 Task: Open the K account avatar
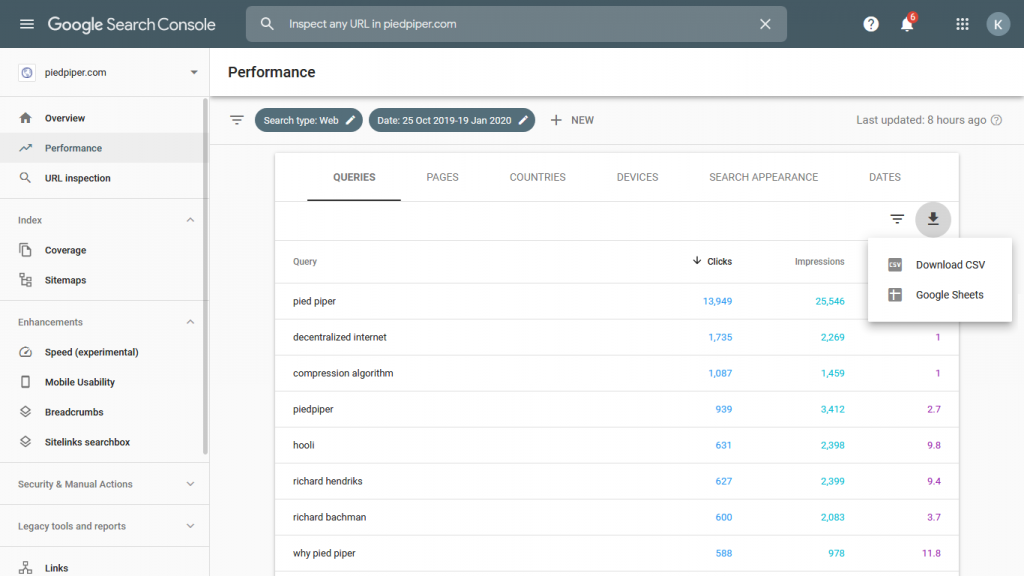pos(998,24)
